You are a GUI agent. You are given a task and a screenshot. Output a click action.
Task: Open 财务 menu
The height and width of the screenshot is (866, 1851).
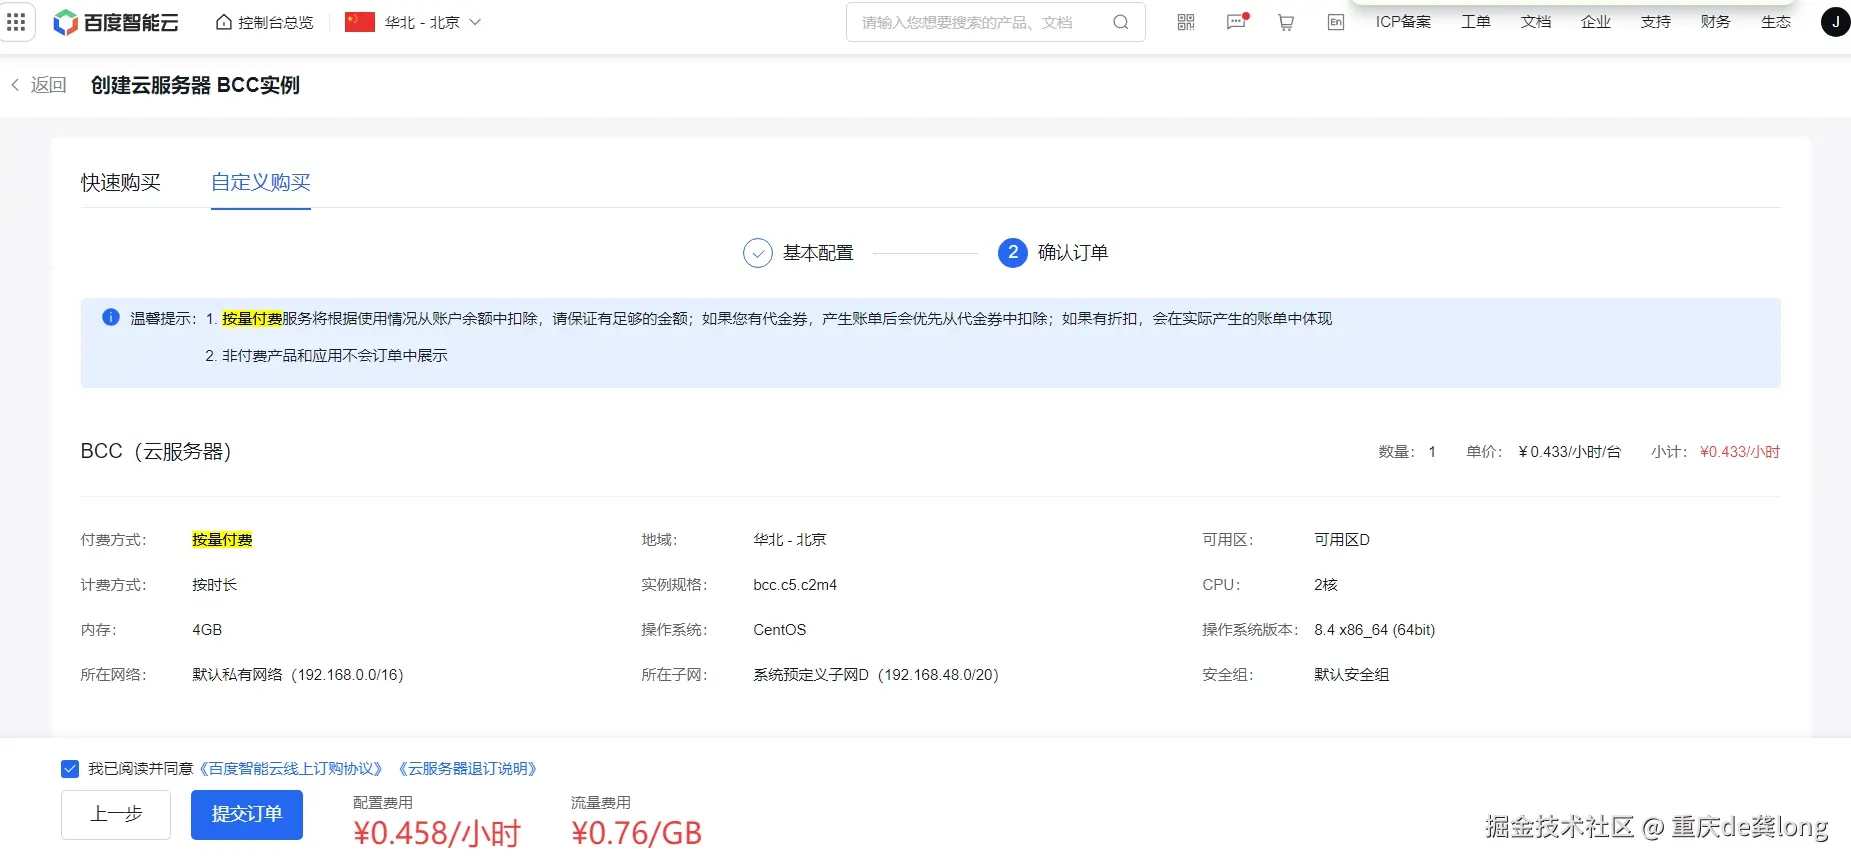[1716, 22]
